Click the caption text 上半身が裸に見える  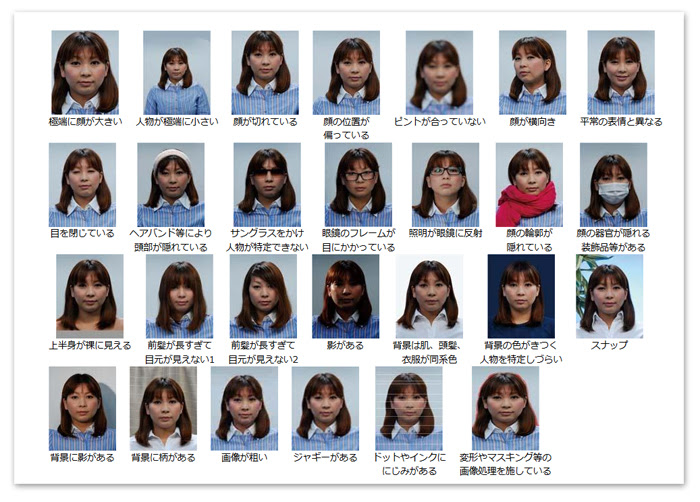90,345
